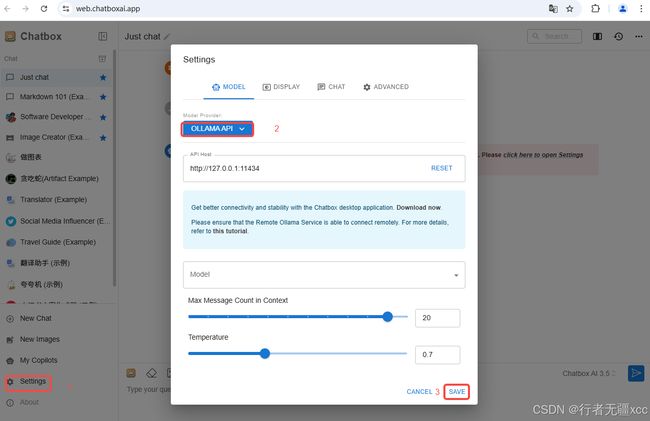Image resolution: width=650 pixels, height=421 pixels.
Task: Click the browser back arrow
Action: point(7,8)
